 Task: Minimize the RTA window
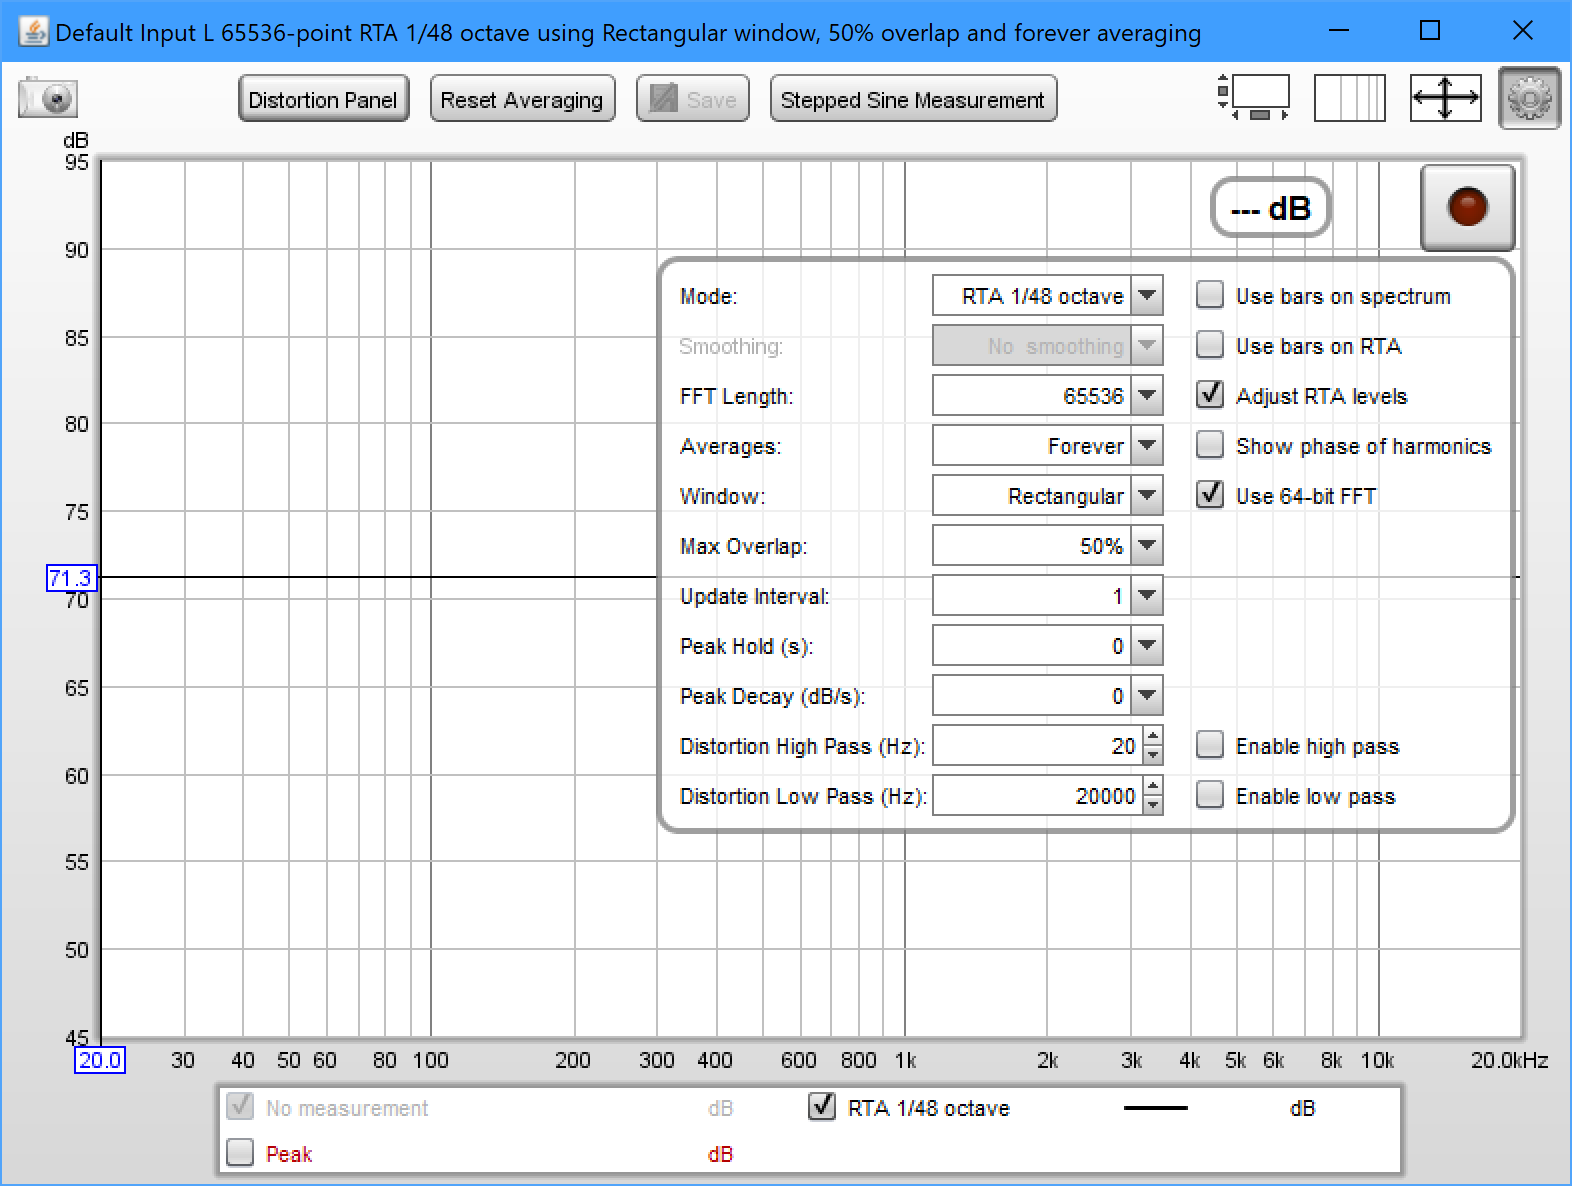click(1338, 31)
